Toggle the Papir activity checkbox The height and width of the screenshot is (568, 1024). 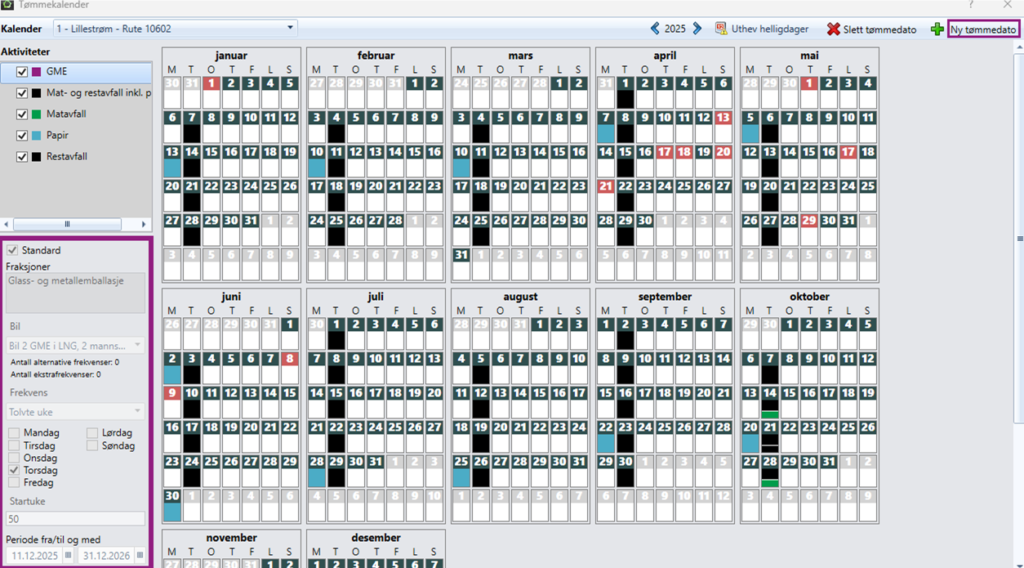click(22, 135)
